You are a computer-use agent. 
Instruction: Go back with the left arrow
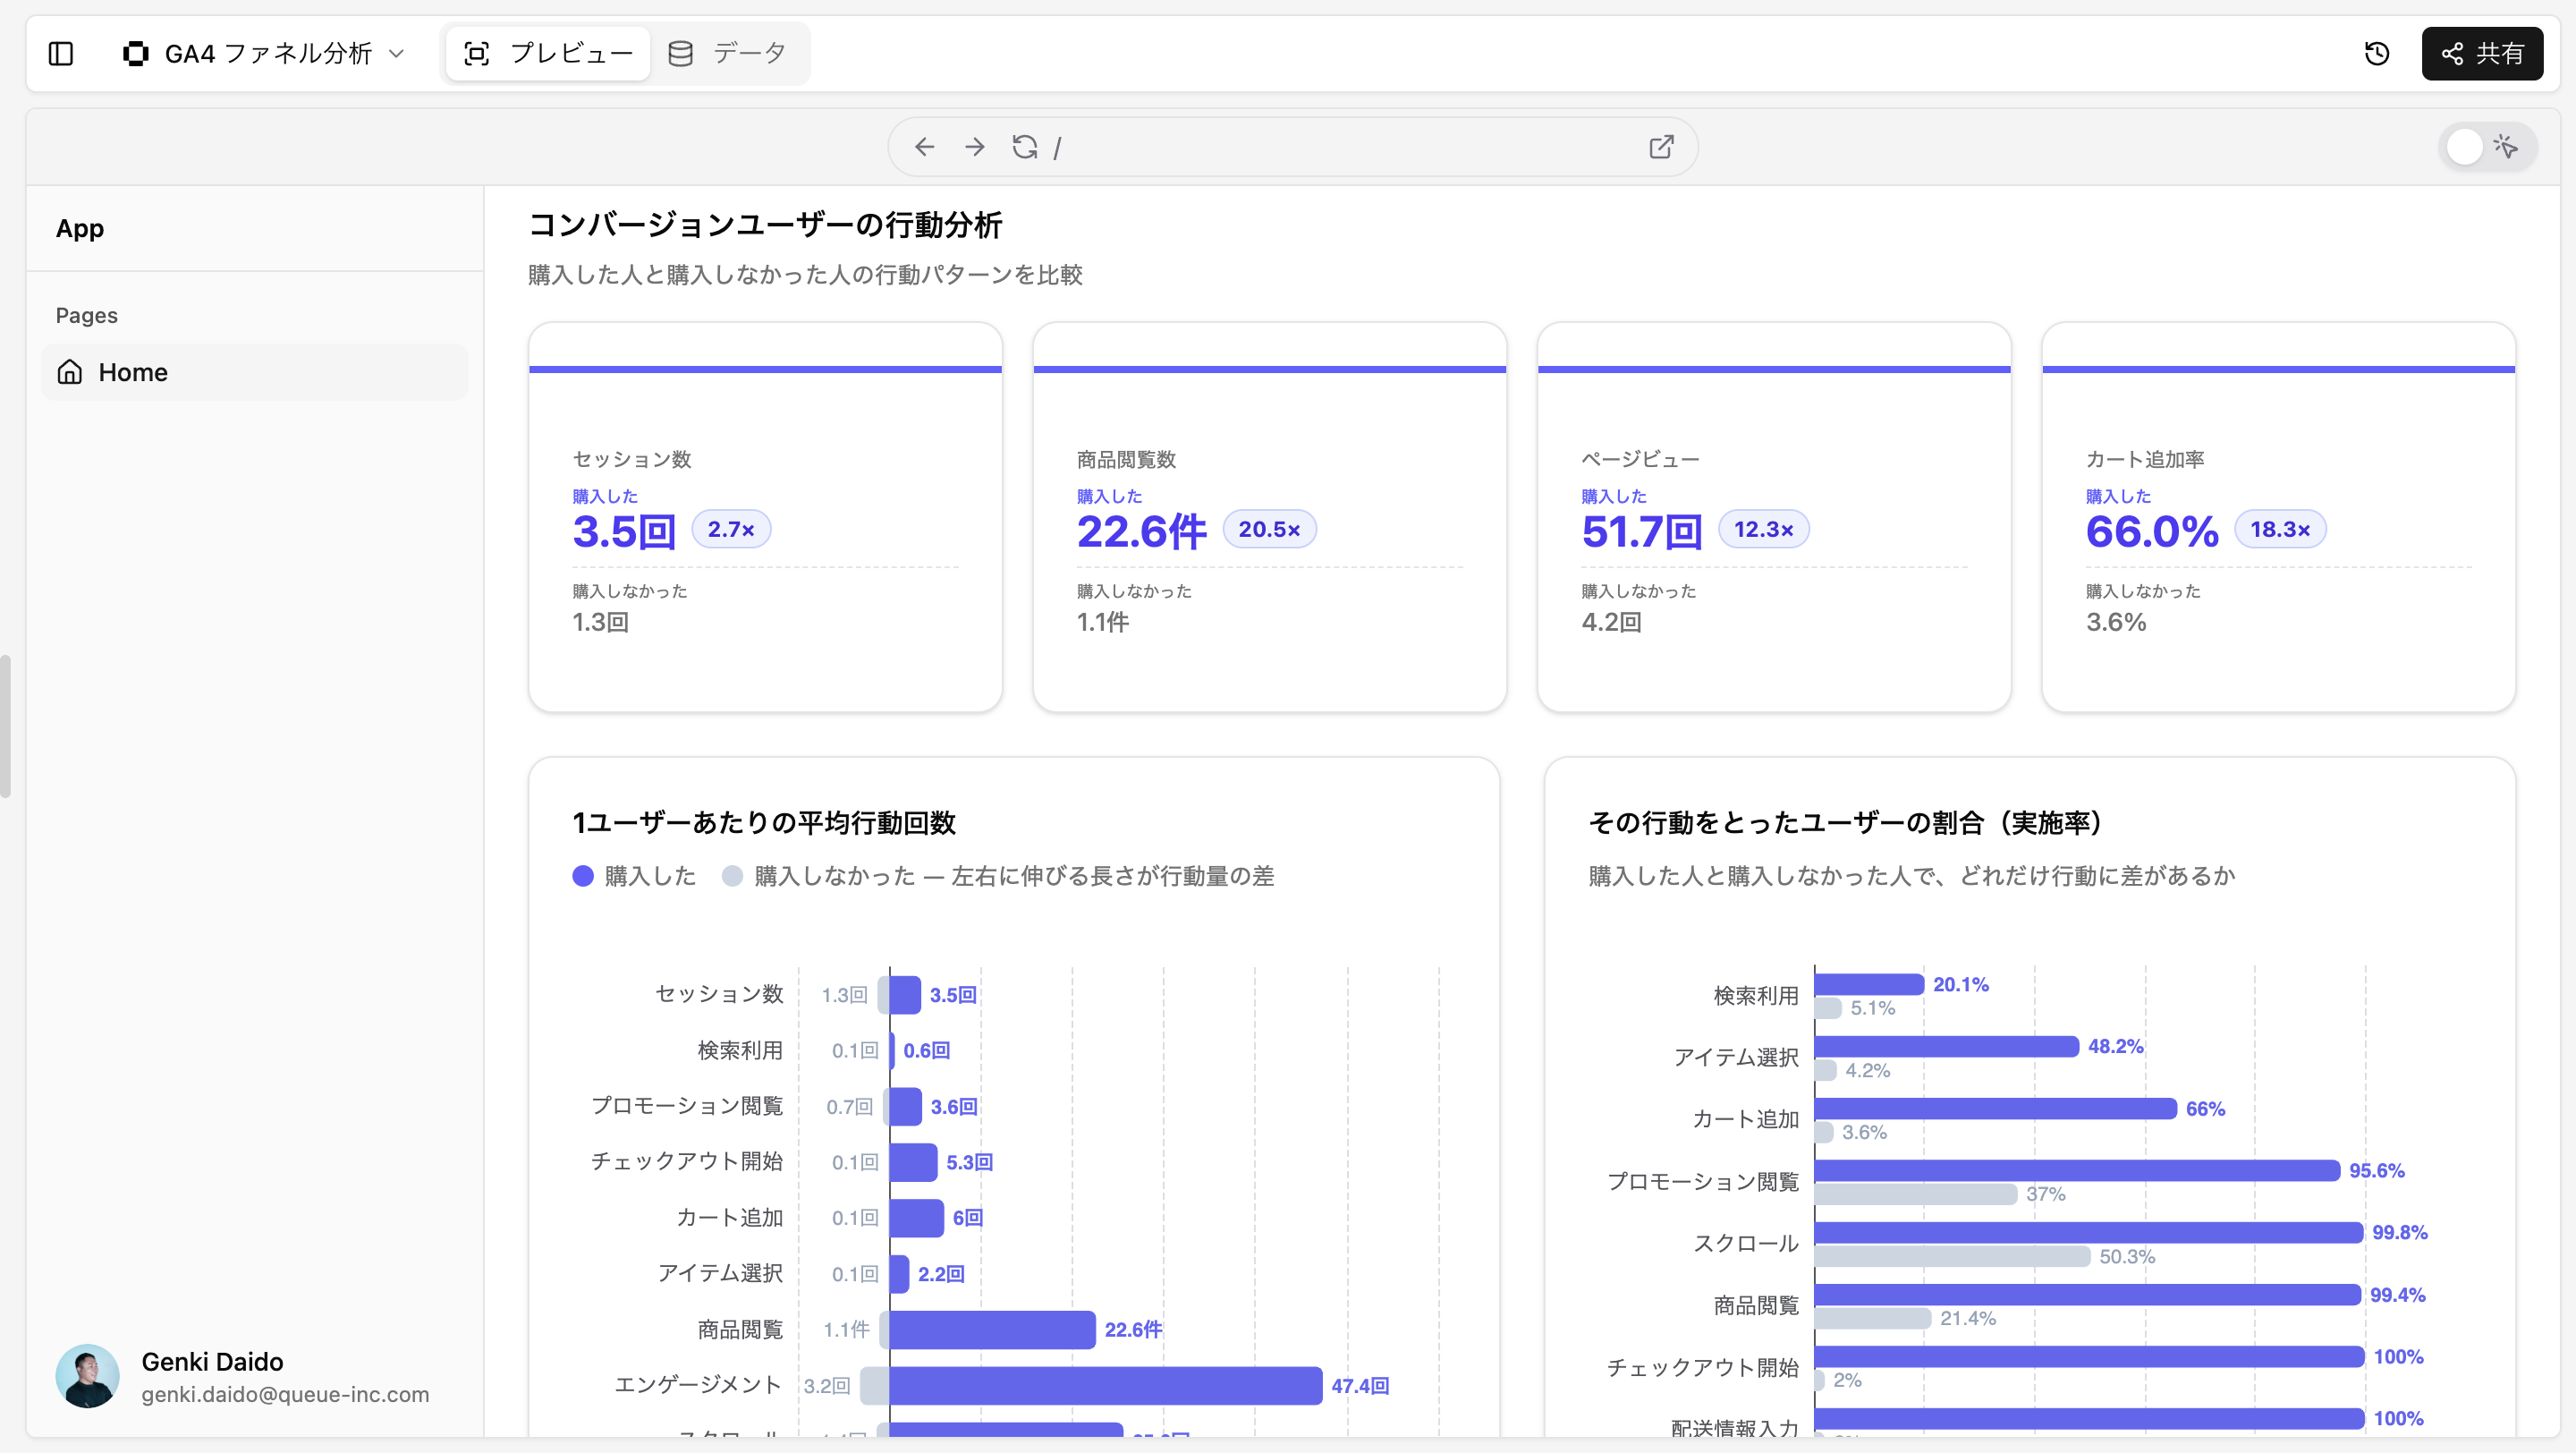point(924,147)
